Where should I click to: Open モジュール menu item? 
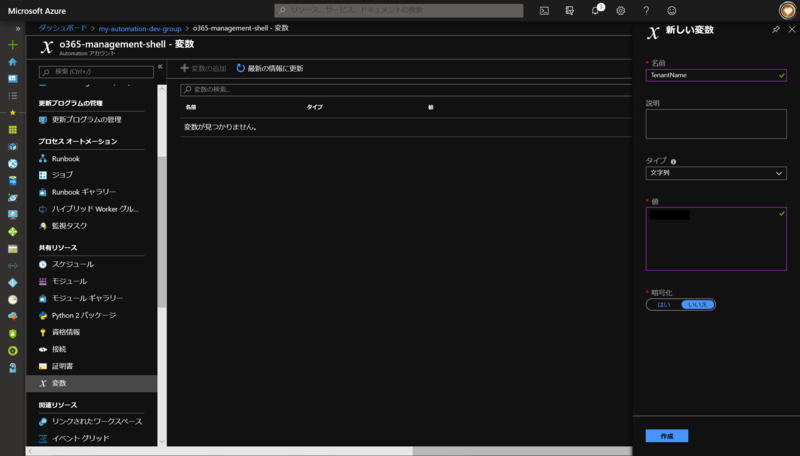tap(92, 282)
